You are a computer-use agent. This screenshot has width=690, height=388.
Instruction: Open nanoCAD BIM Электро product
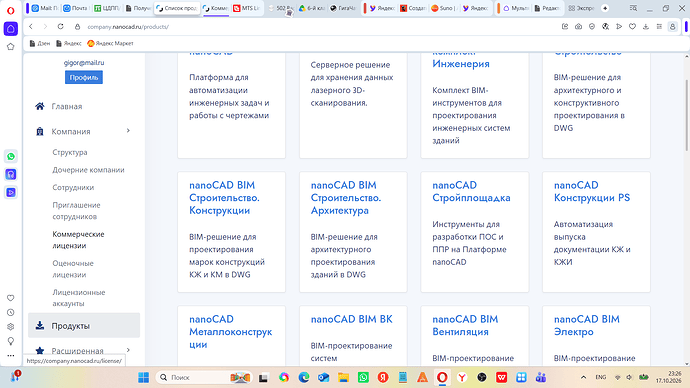click(586, 326)
